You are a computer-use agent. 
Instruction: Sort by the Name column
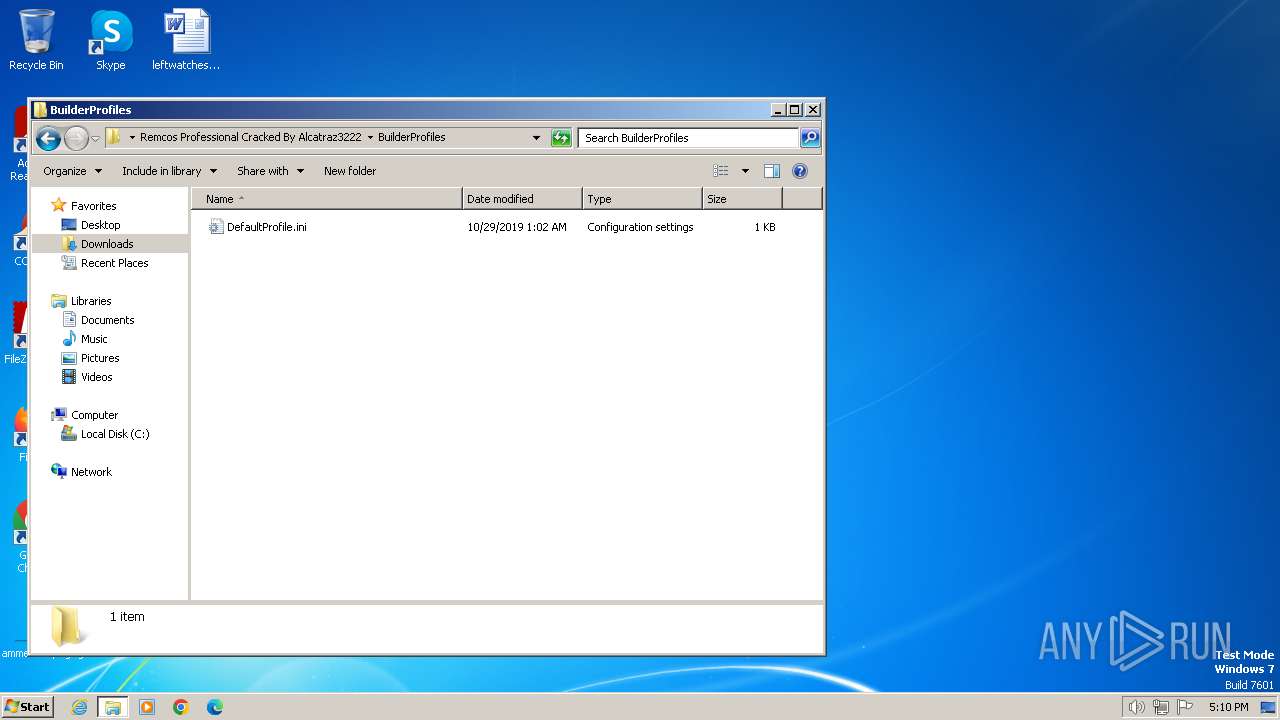click(326, 199)
